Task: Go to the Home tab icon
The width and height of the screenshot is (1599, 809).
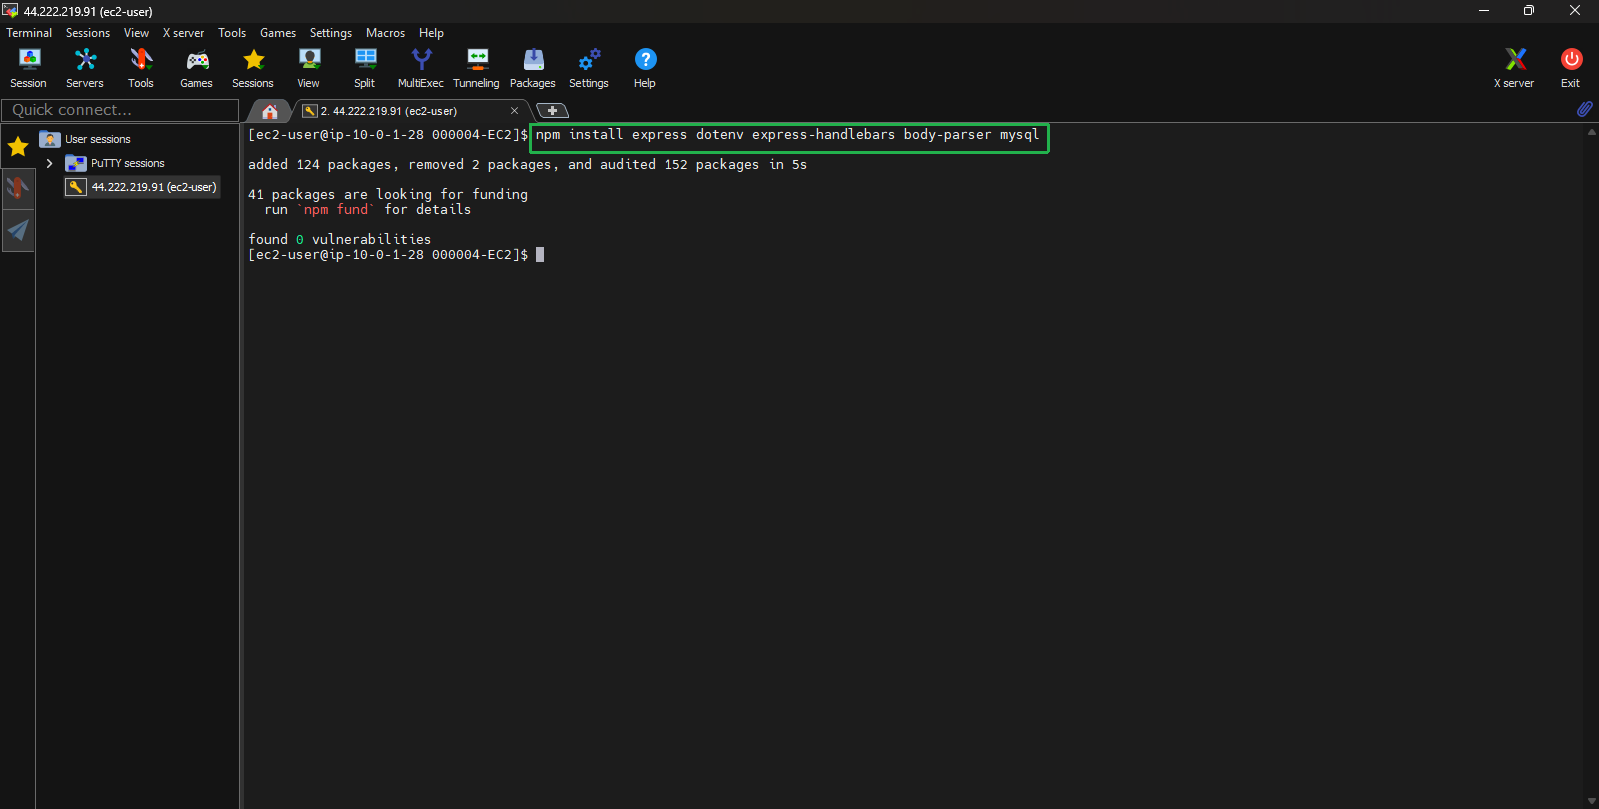Action: pyautogui.click(x=270, y=111)
